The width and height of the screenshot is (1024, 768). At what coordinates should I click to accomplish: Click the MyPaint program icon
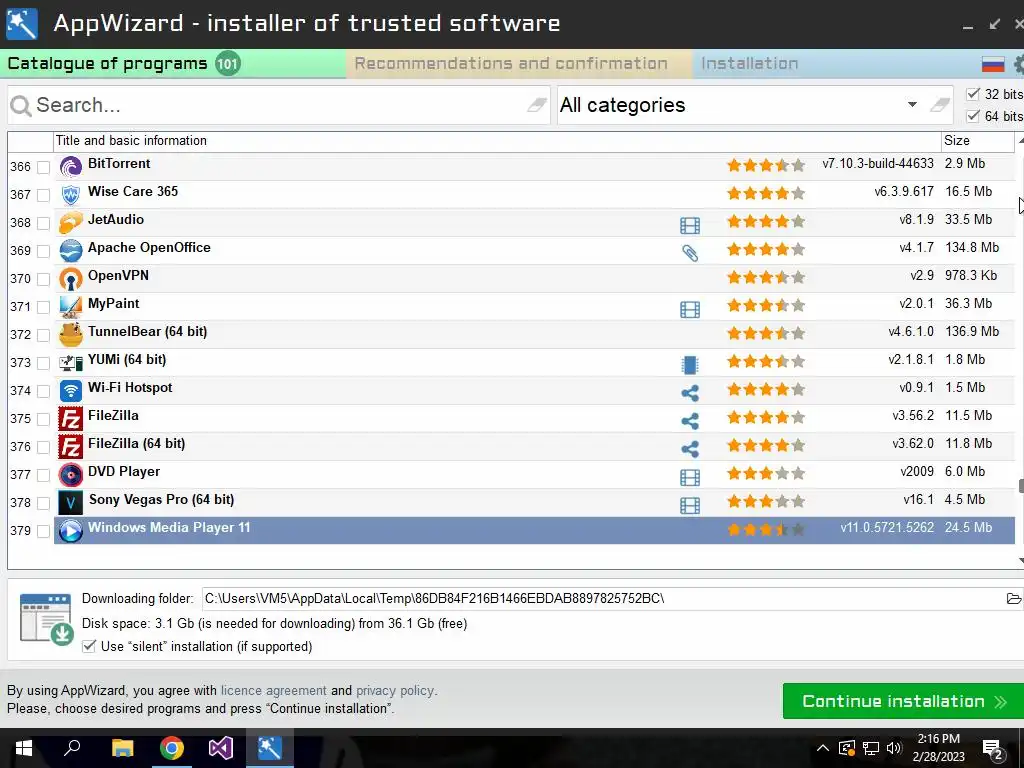pyautogui.click(x=71, y=307)
